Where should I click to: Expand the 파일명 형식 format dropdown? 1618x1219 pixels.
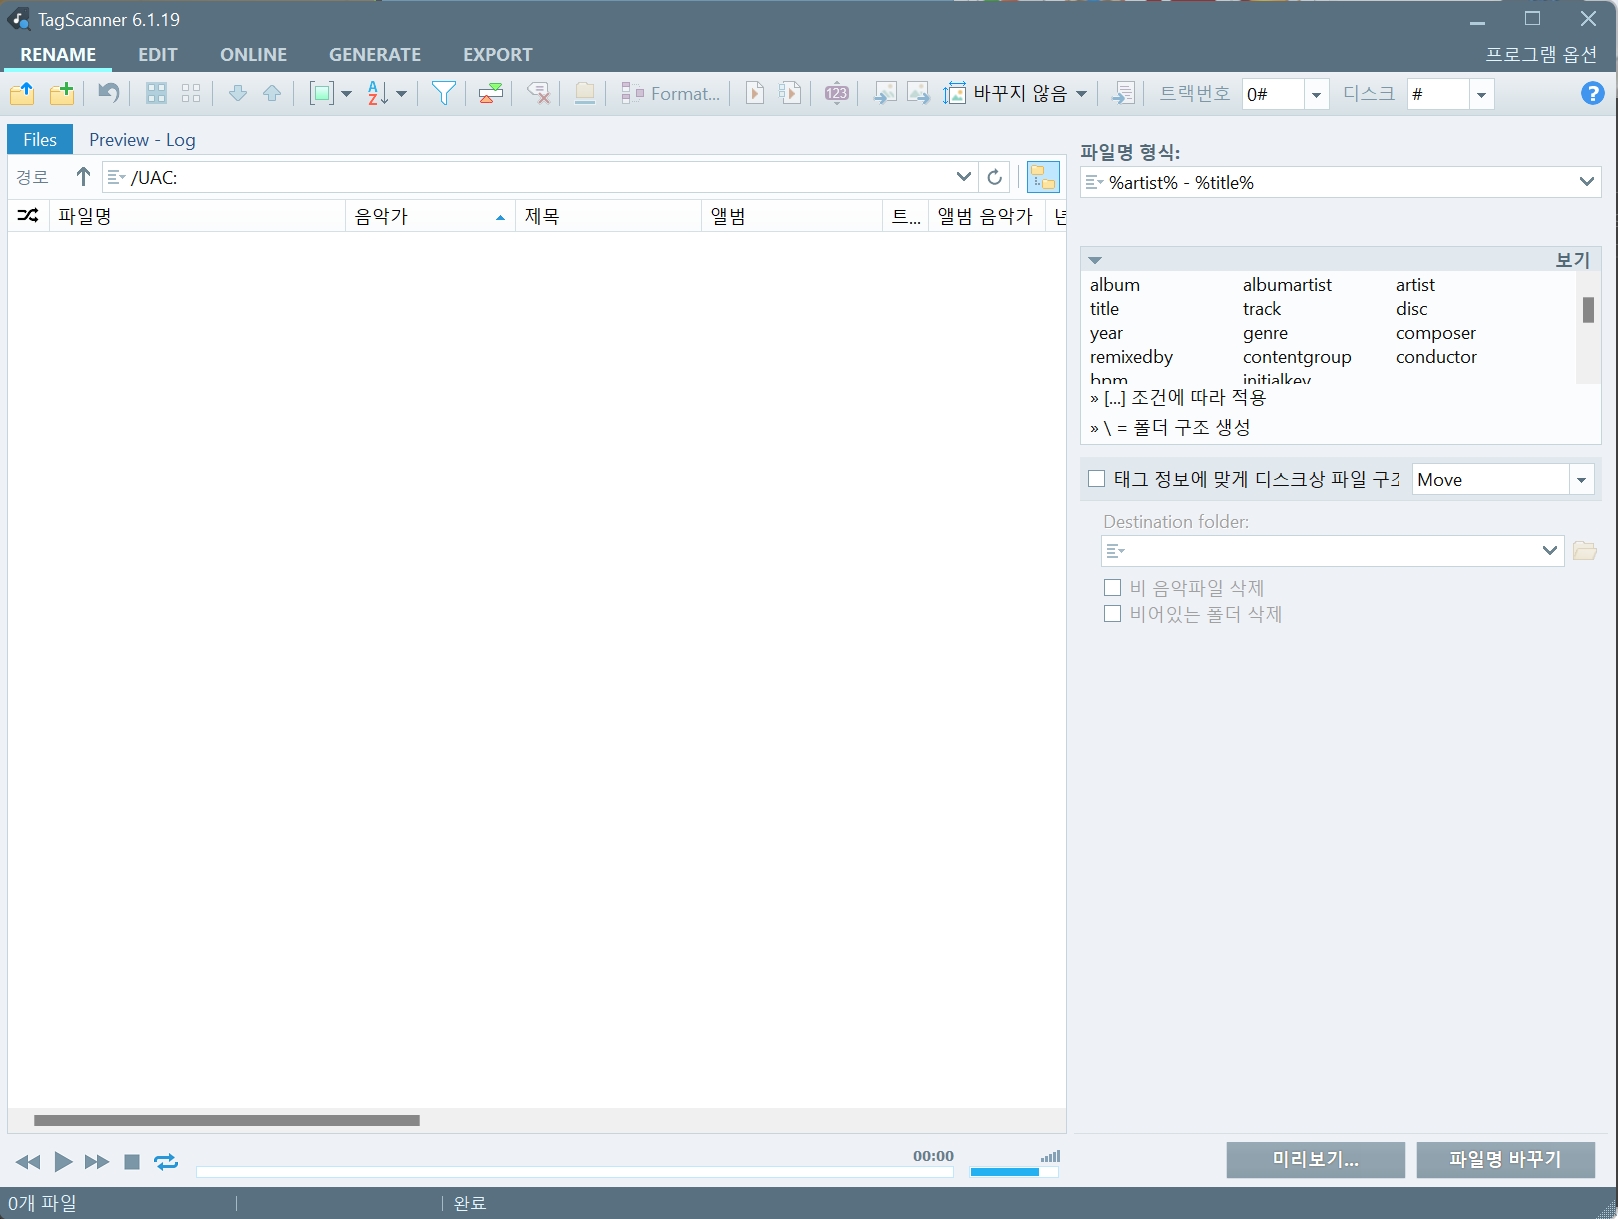pyautogui.click(x=1586, y=182)
